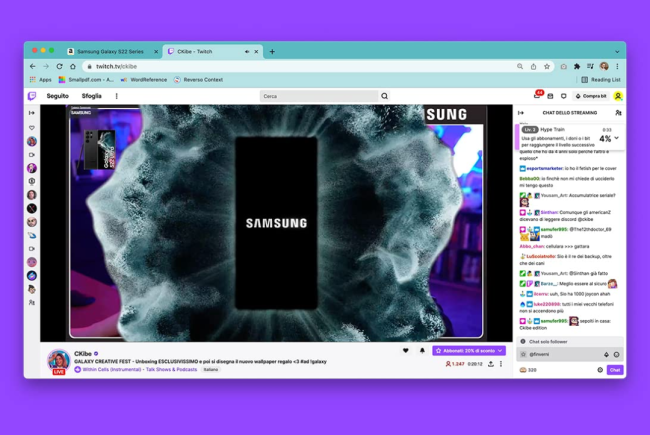This screenshot has height=435, width=650.
Task: Open the Twitch home logo
Action: point(32,96)
